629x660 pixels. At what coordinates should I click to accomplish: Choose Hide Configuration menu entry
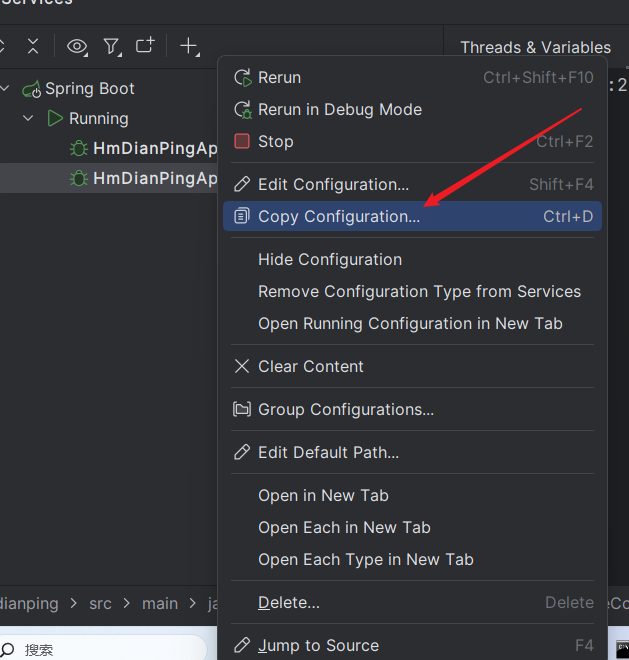pyautogui.click(x=412, y=259)
